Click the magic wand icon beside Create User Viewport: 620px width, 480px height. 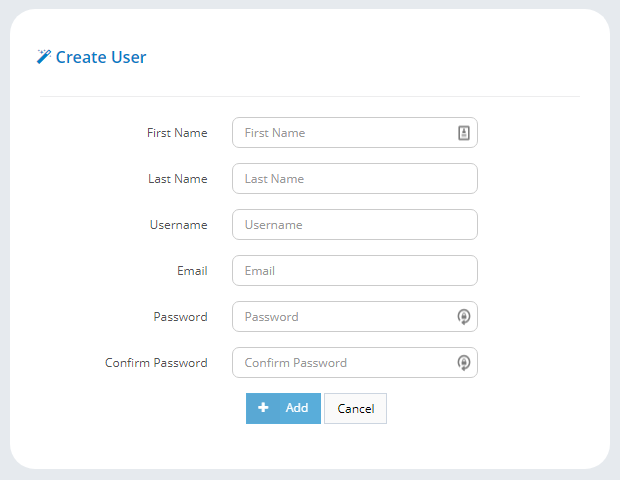click(44, 57)
